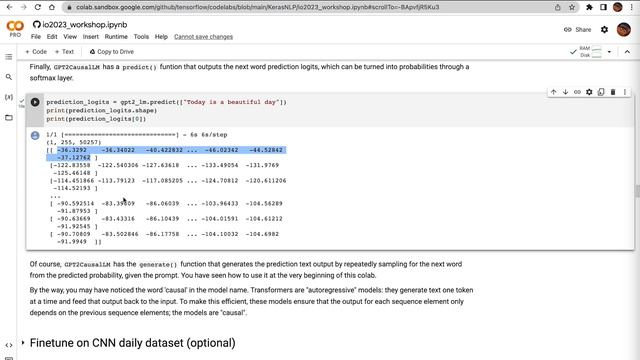Open the table of contents sidebar
The image size is (640, 360).
(x=9, y=57)
